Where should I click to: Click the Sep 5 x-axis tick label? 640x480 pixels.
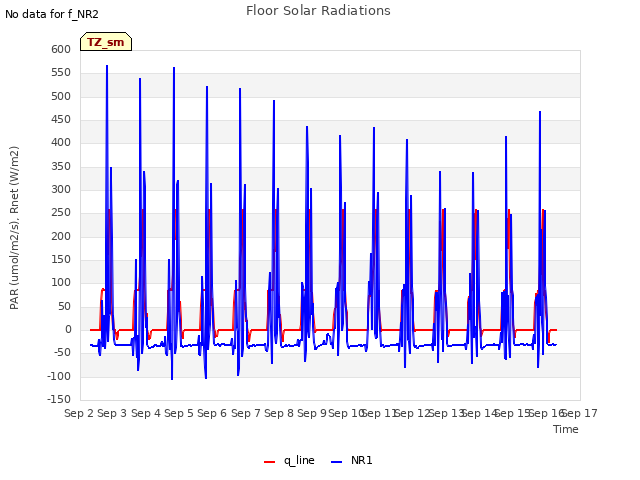[179, 413]
